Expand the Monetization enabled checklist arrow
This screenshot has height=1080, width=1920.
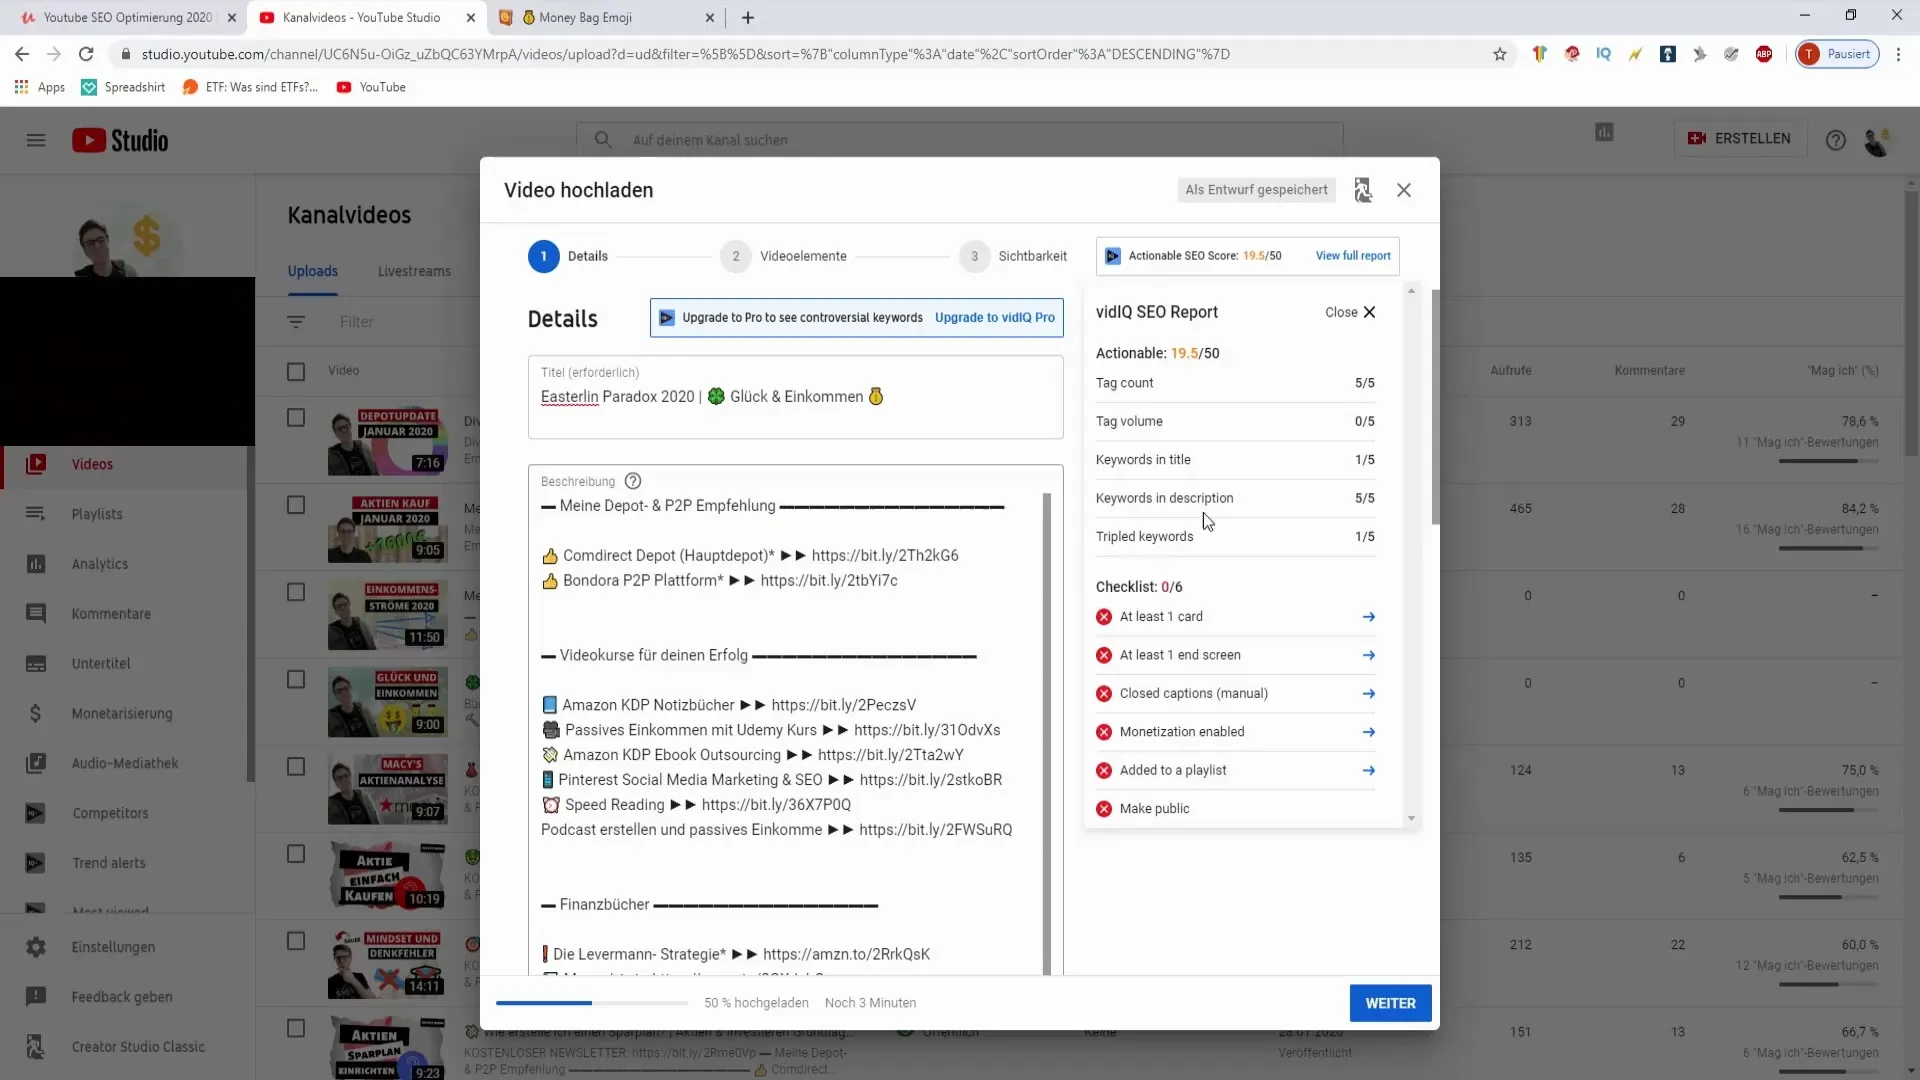point(1369,732)
